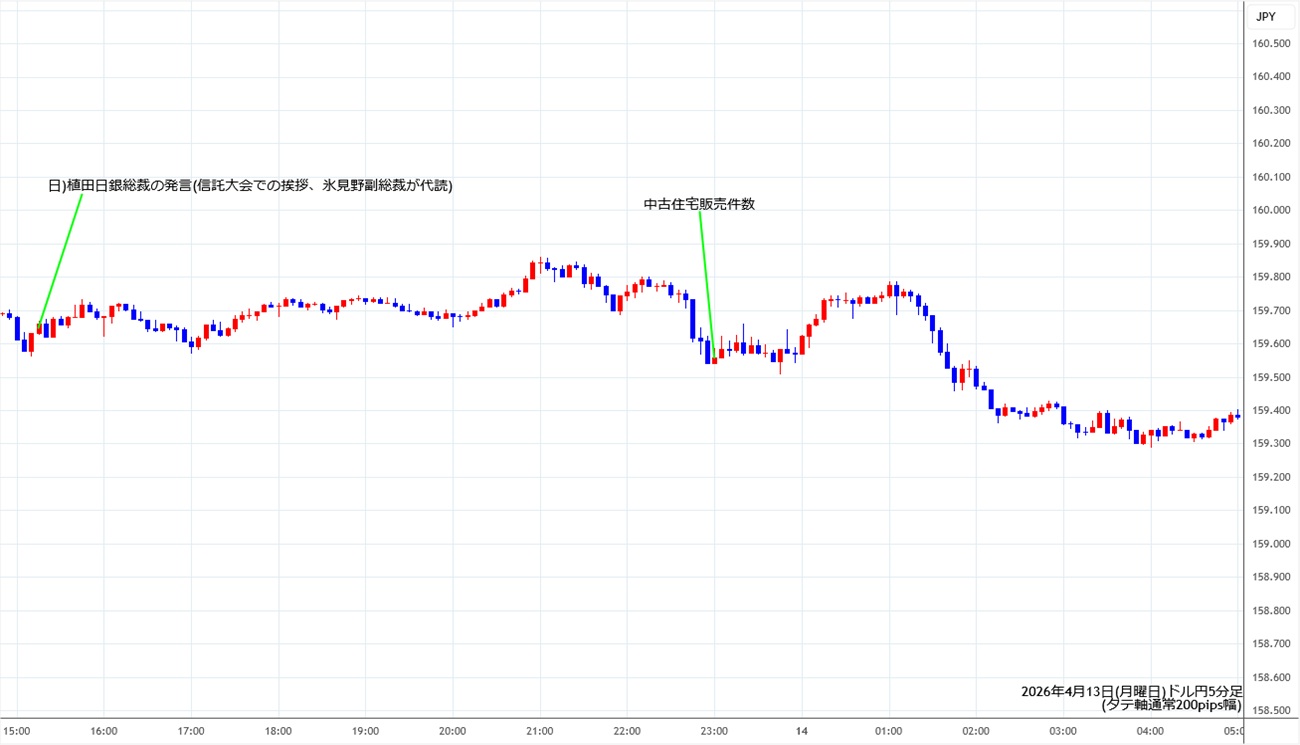Click the 160.000 price axis label

pos(1269,210)
